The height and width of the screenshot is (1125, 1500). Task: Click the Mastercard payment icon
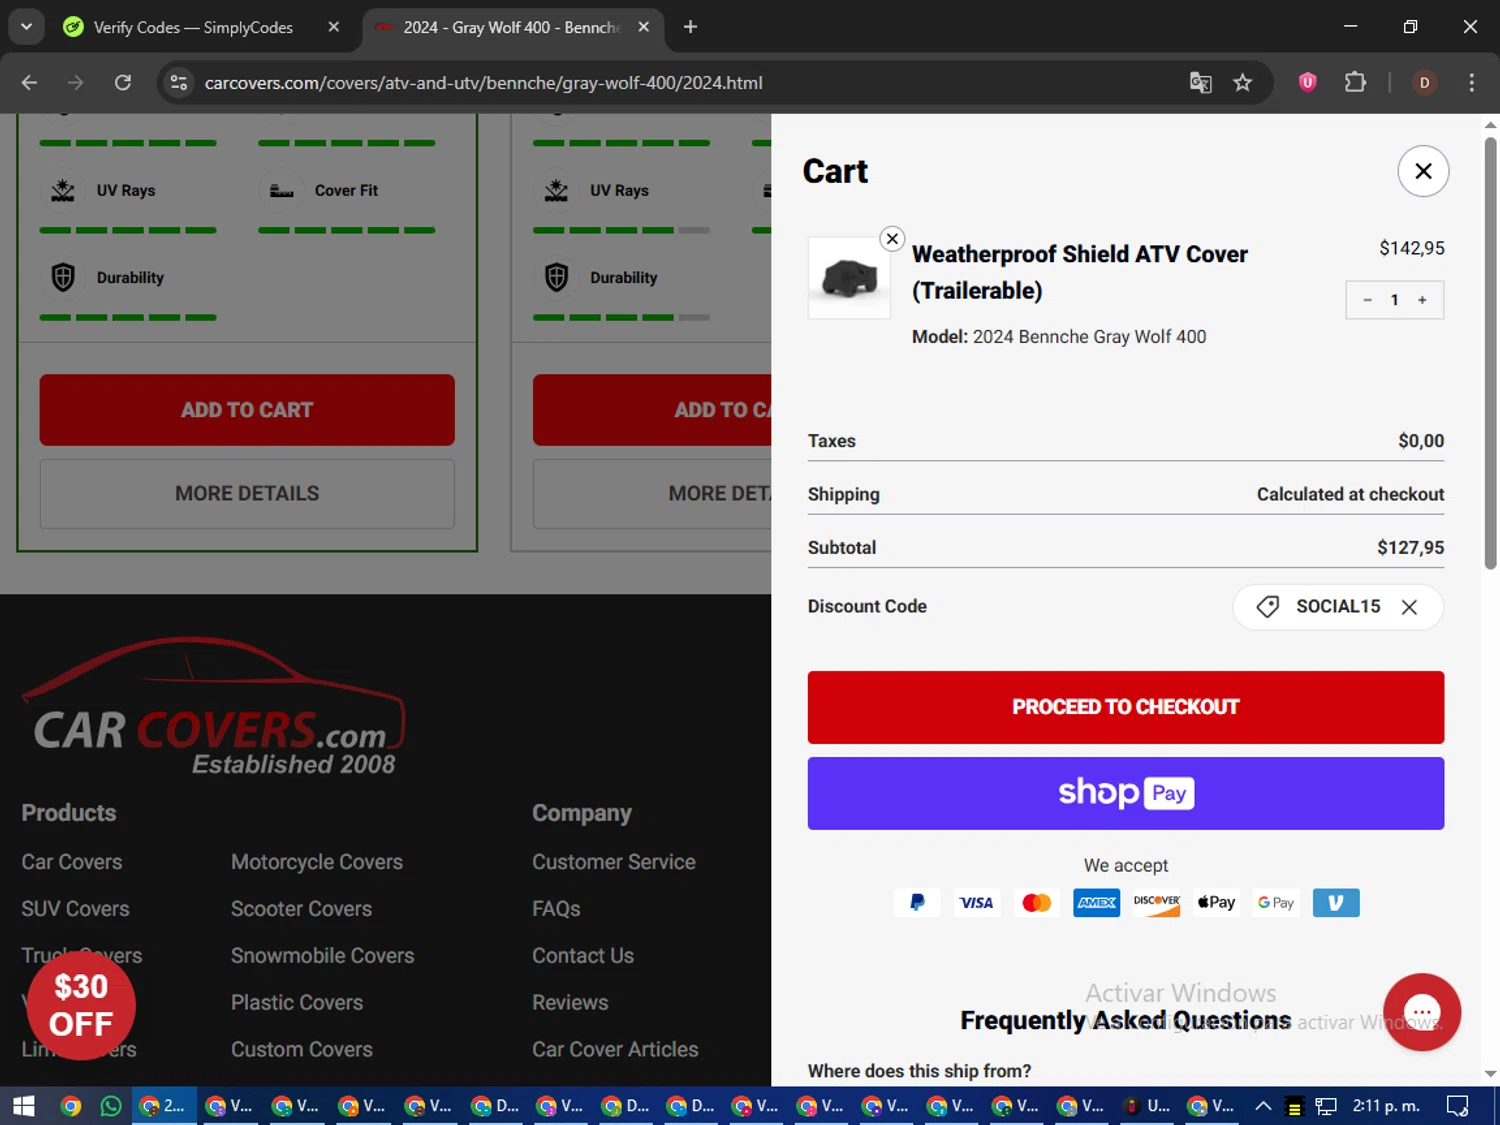point(1037,903)
